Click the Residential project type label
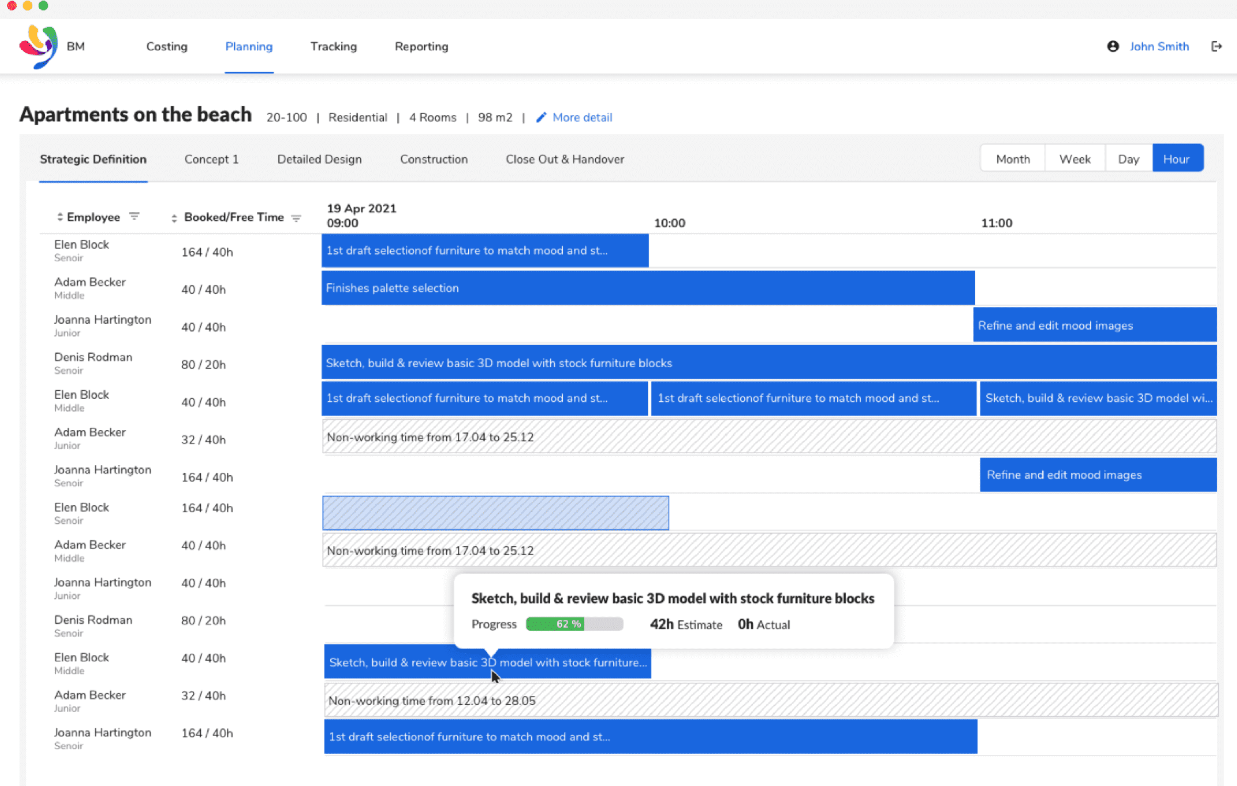This screenshot has height=786, width=1237. coord(358,117)
